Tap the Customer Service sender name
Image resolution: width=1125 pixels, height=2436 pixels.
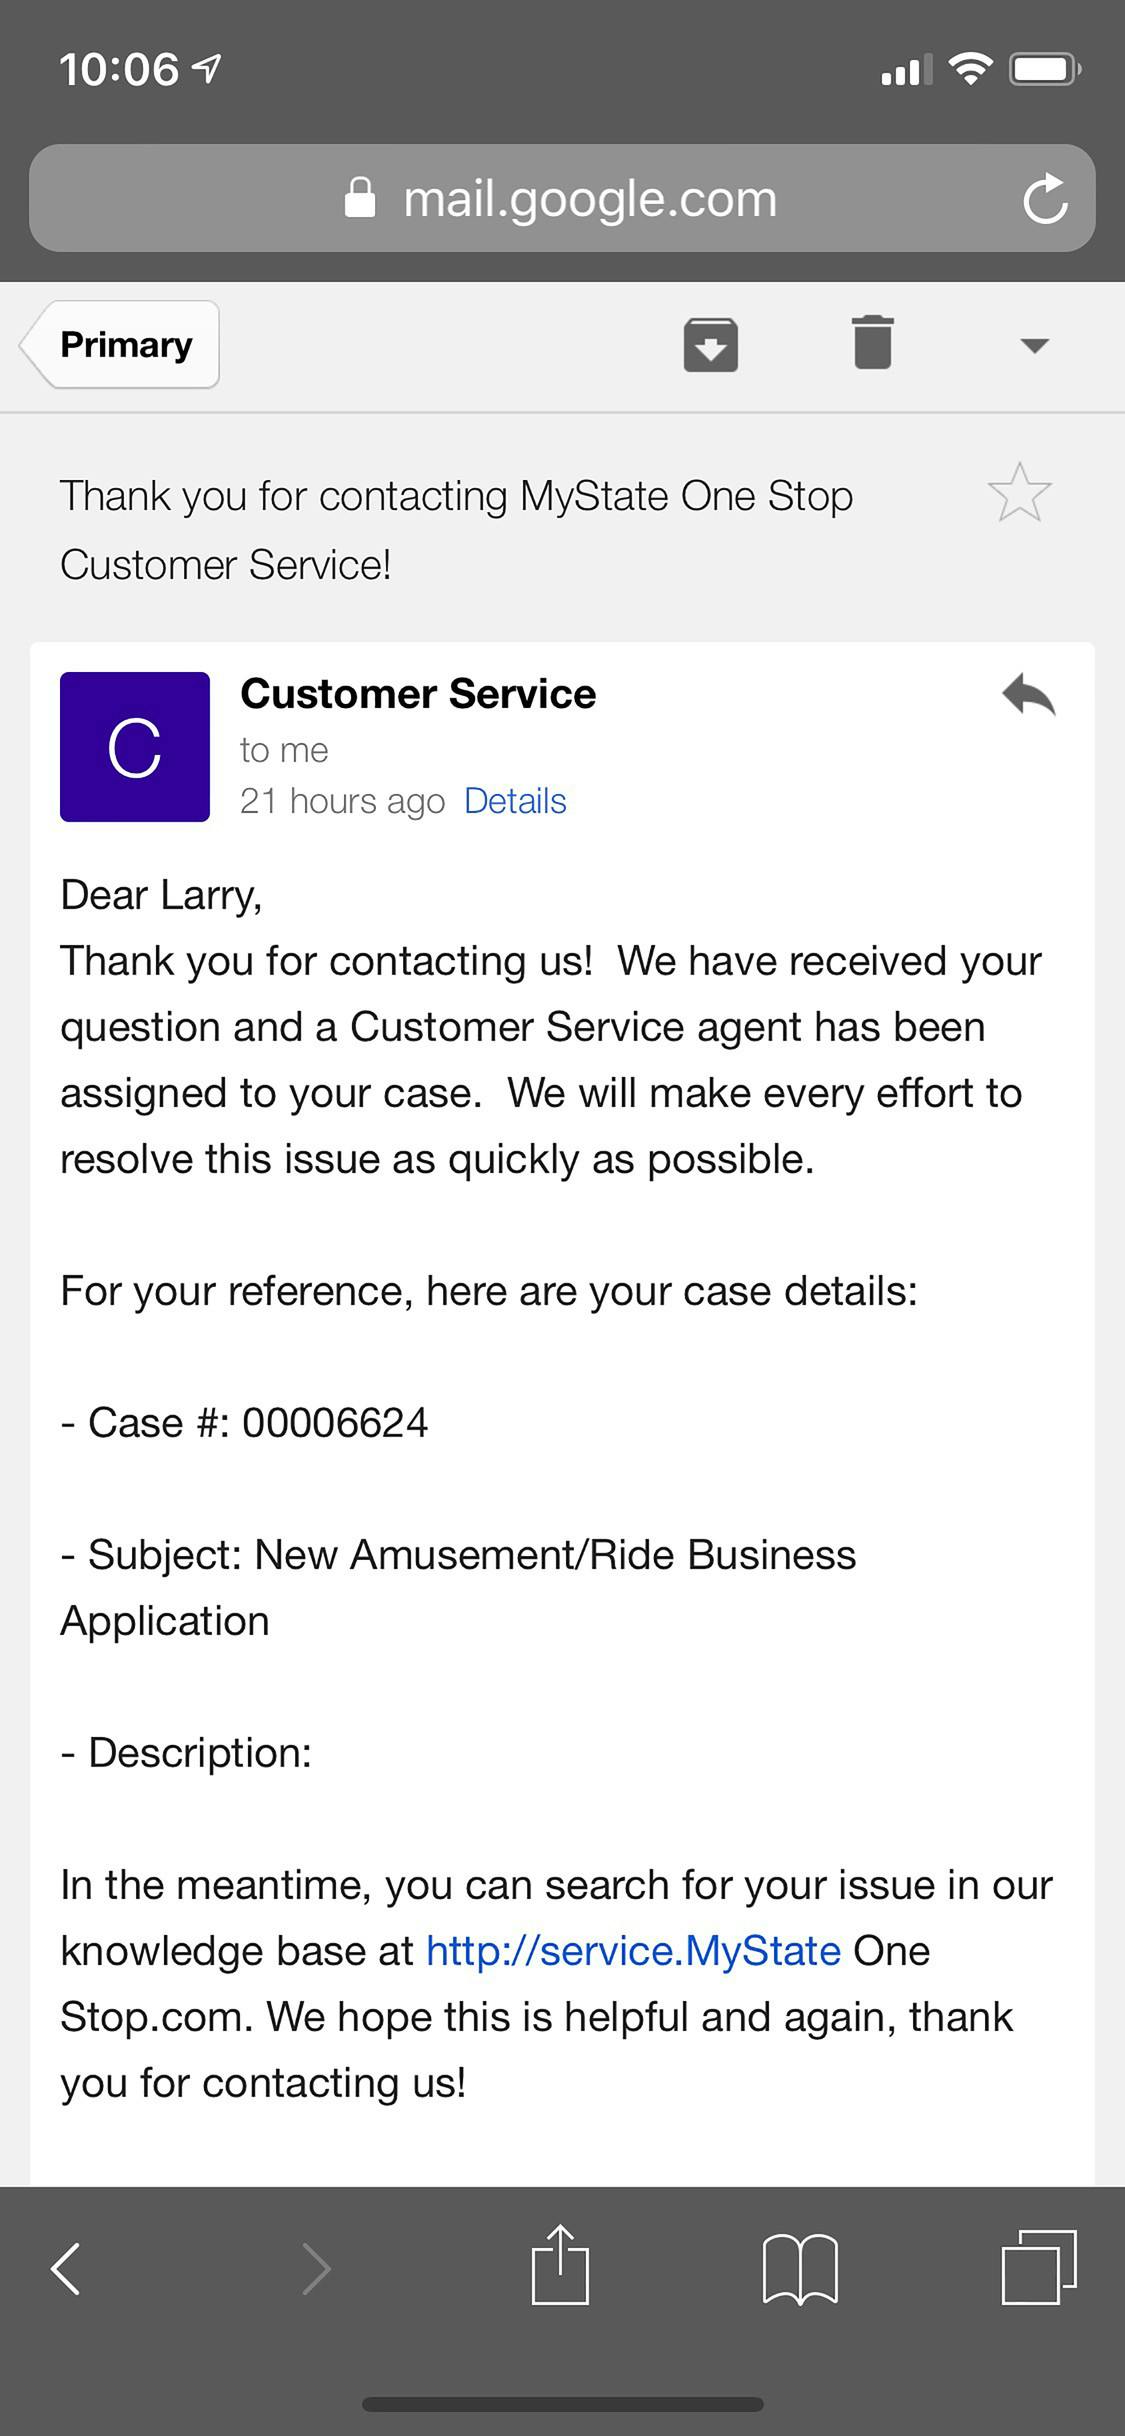pos(418,694)
